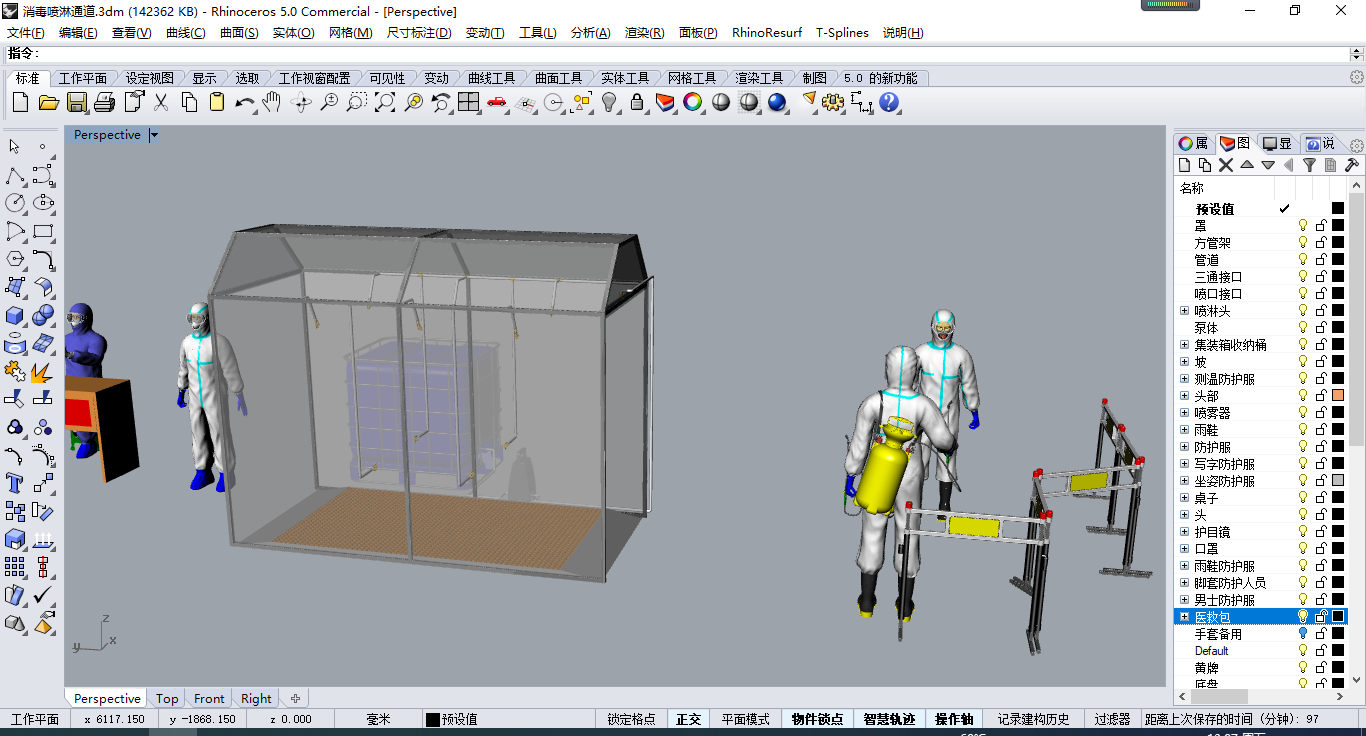Toggle visibility bulb of 泵体 layer
This screenshot has width=1366, height=736.
(x=1303, y=328)
